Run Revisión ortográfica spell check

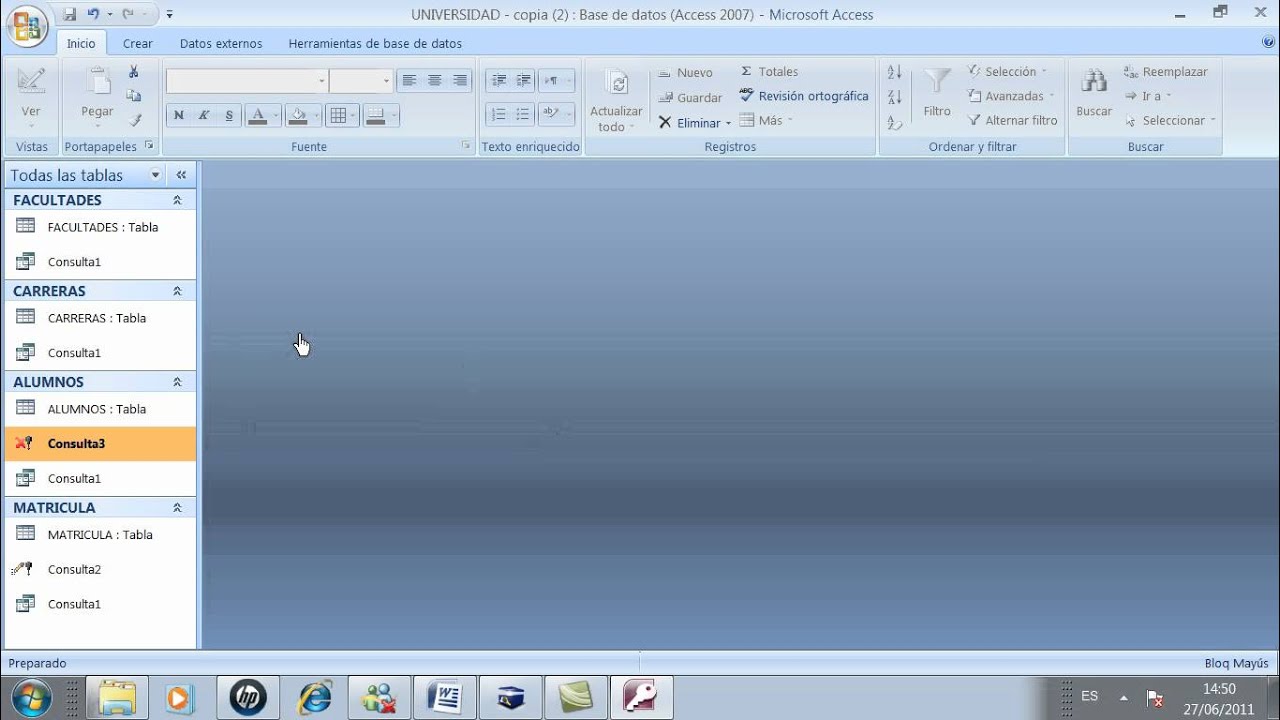pyautogui.click(x=804, y=96)
